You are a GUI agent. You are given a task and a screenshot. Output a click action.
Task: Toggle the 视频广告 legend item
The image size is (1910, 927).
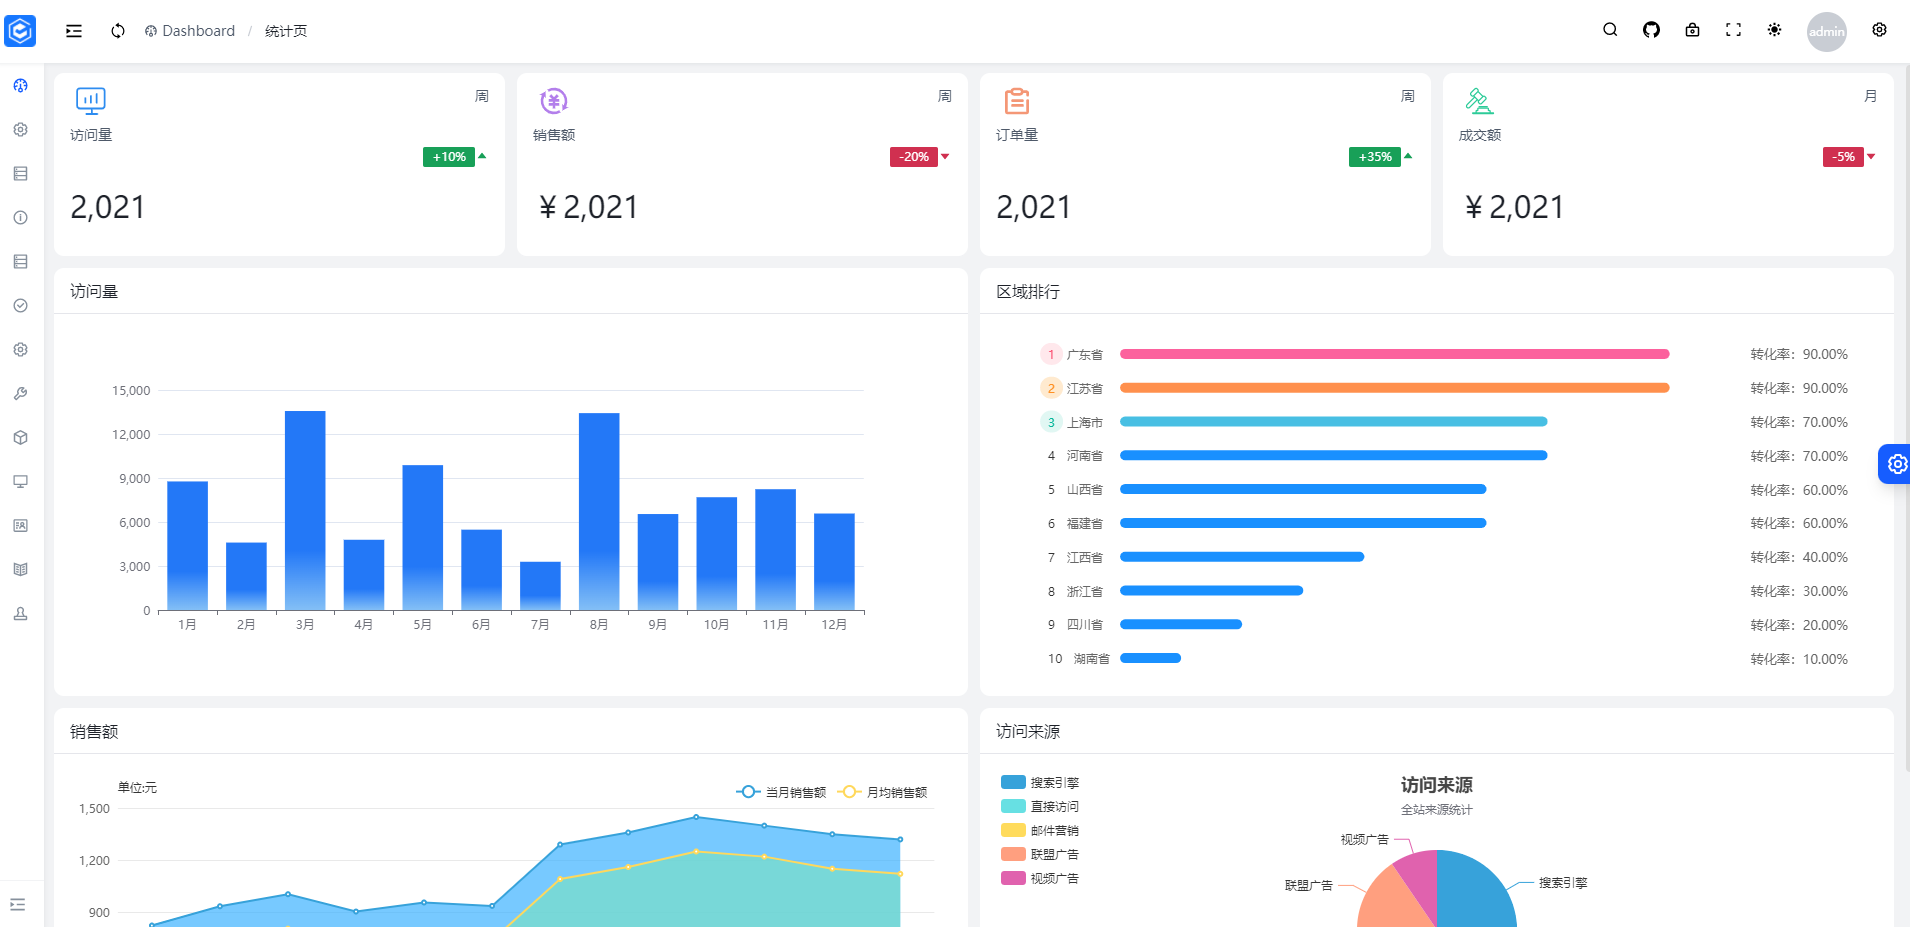[x=1040, y=878]
